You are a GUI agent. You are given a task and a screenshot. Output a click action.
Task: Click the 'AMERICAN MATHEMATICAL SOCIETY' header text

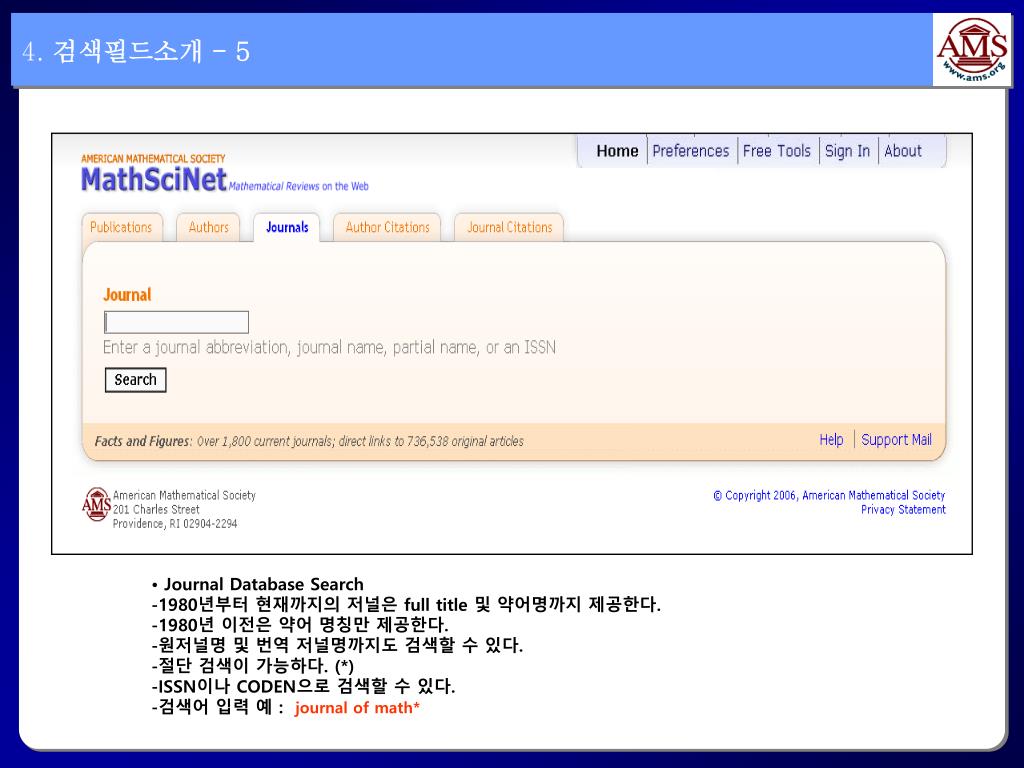tap(153, 159)
